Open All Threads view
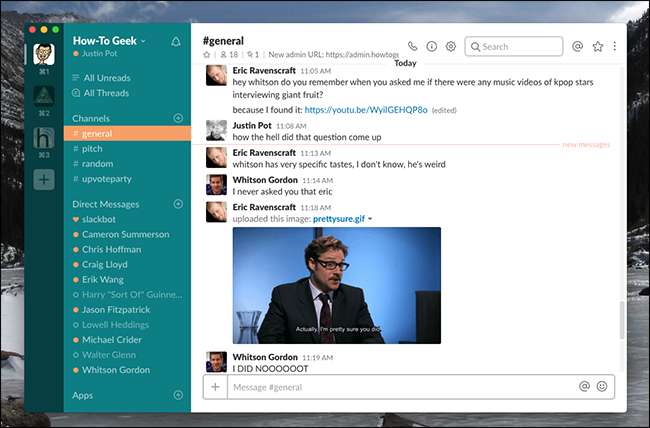Image resolution: width=650 pixels, height=428 pixels. [x=101, y=93]
